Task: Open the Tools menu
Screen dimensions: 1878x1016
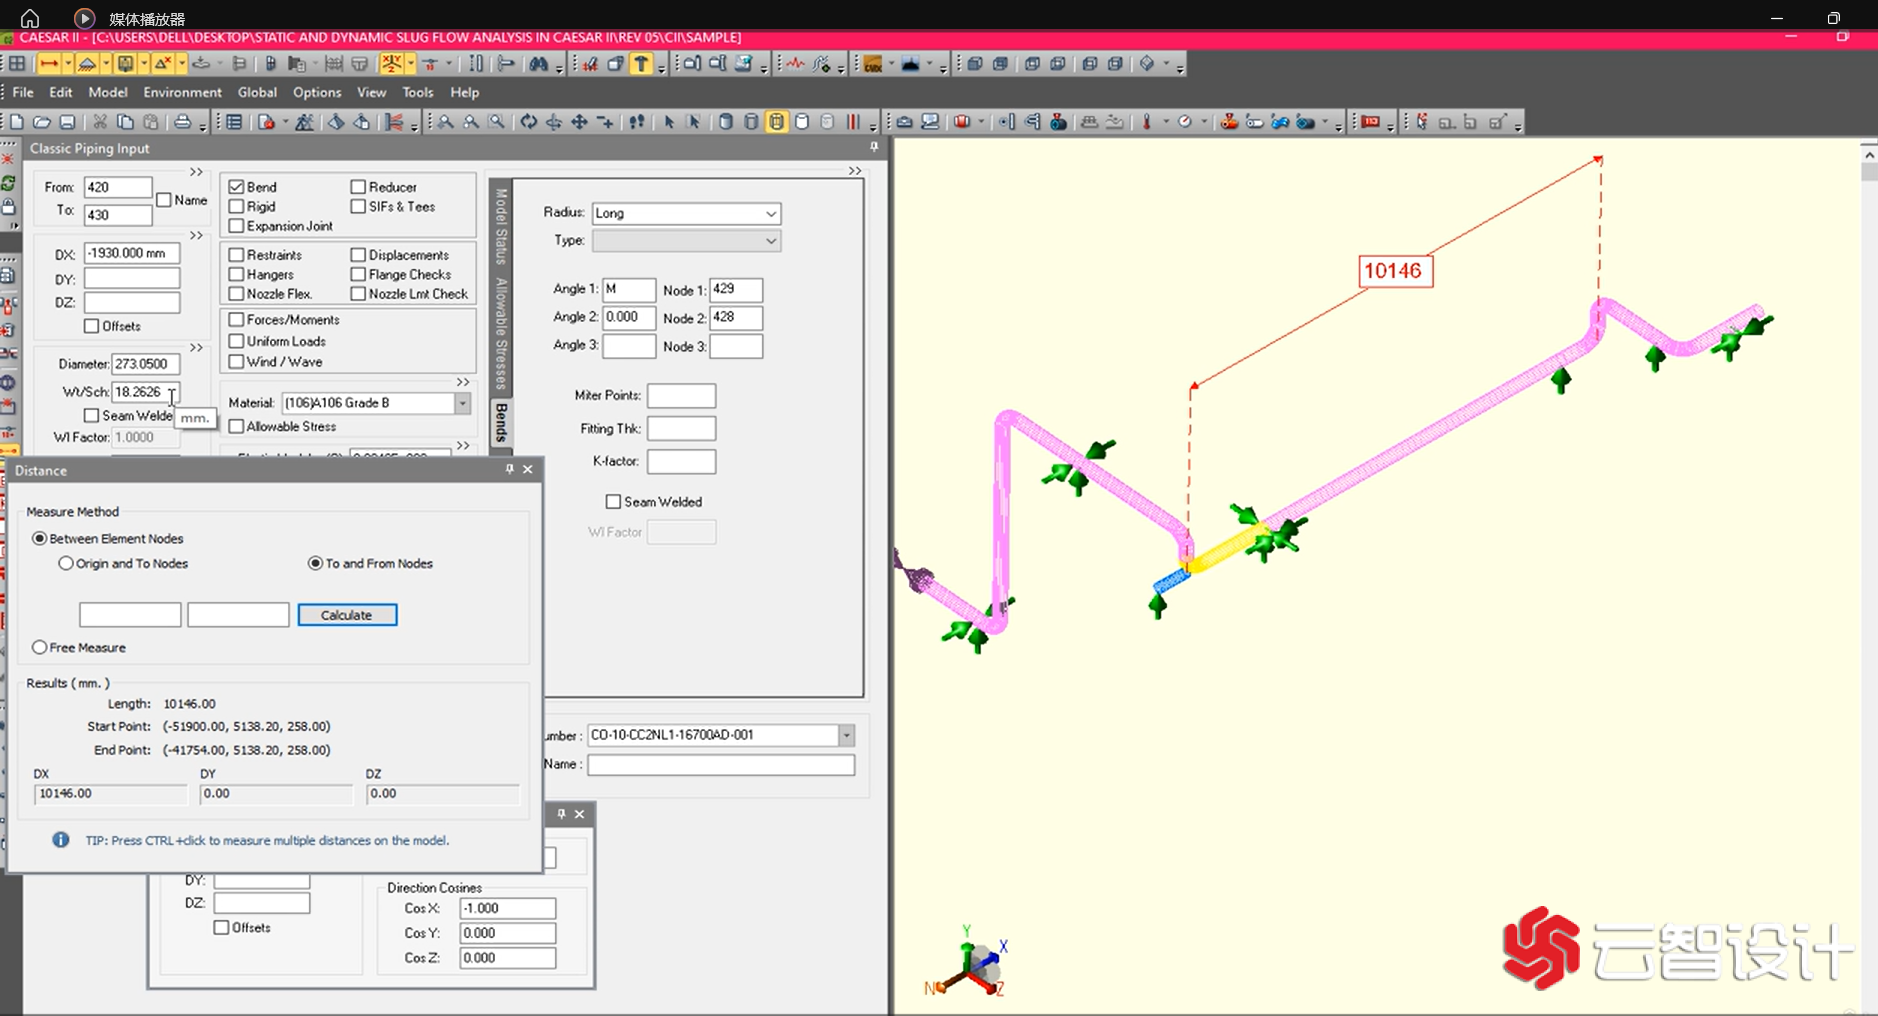Action: click(418, 92)
